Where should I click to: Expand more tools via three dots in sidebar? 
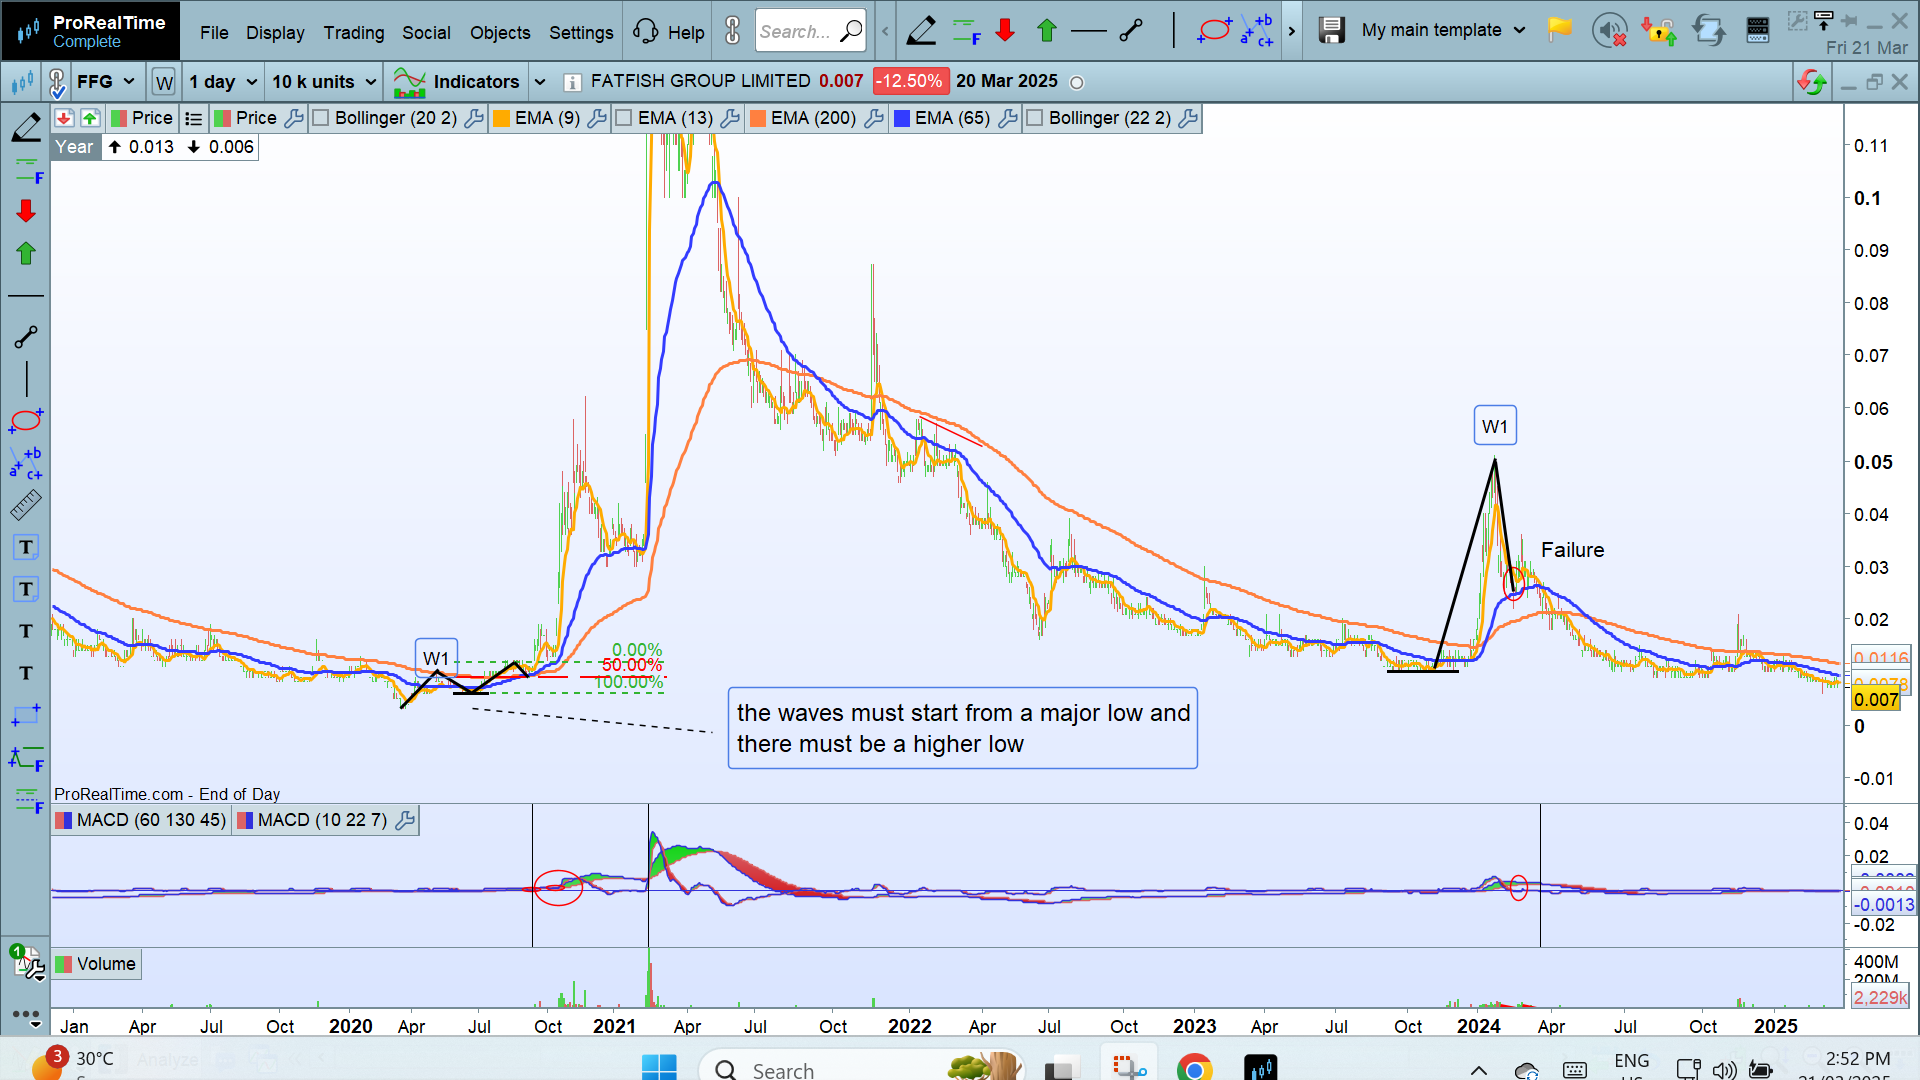(x=26, y=1016)
